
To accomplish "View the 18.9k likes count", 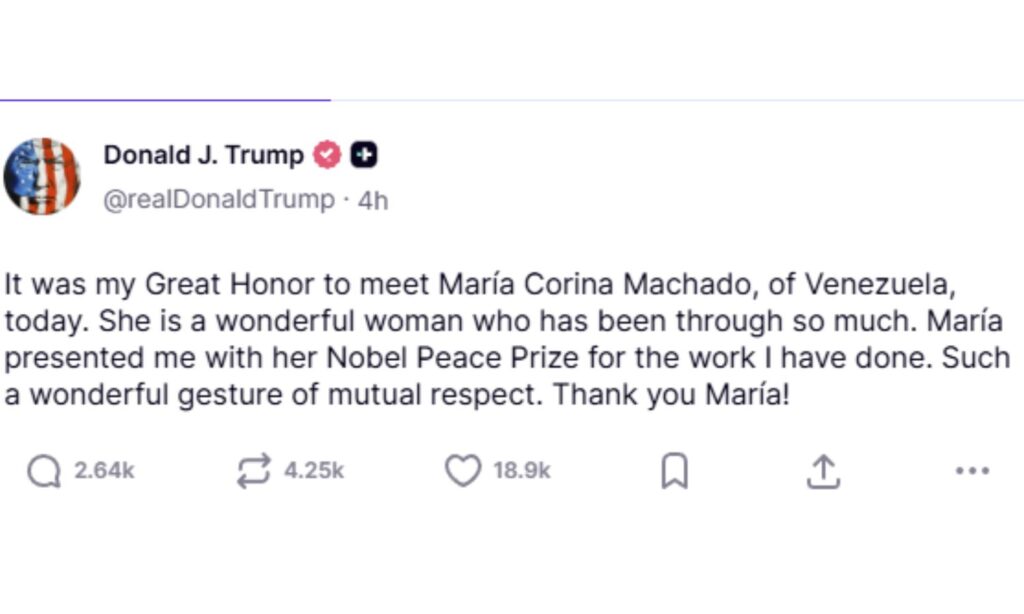I will tap(524, 470).
